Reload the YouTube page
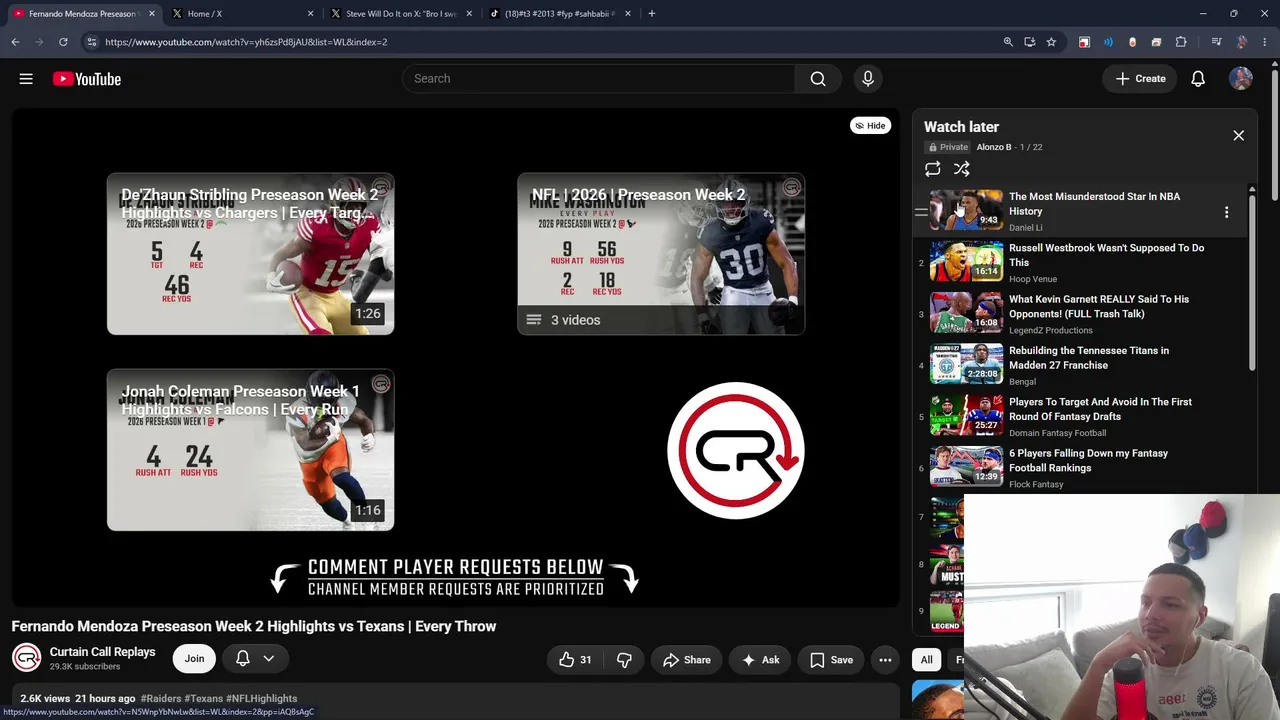Screen dimensions: 1280x720 (63, 42)
